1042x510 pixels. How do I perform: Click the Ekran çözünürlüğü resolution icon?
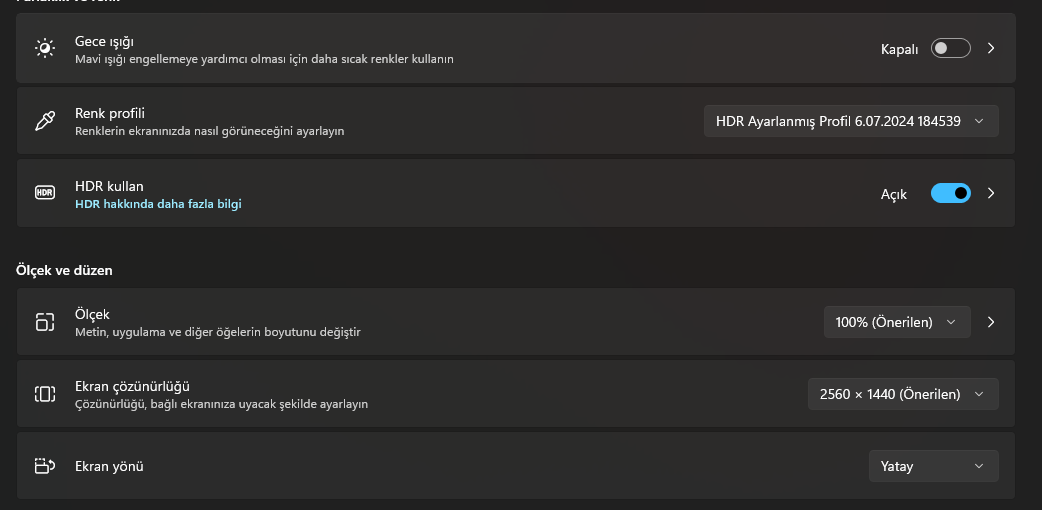click(x=45, y=394)
